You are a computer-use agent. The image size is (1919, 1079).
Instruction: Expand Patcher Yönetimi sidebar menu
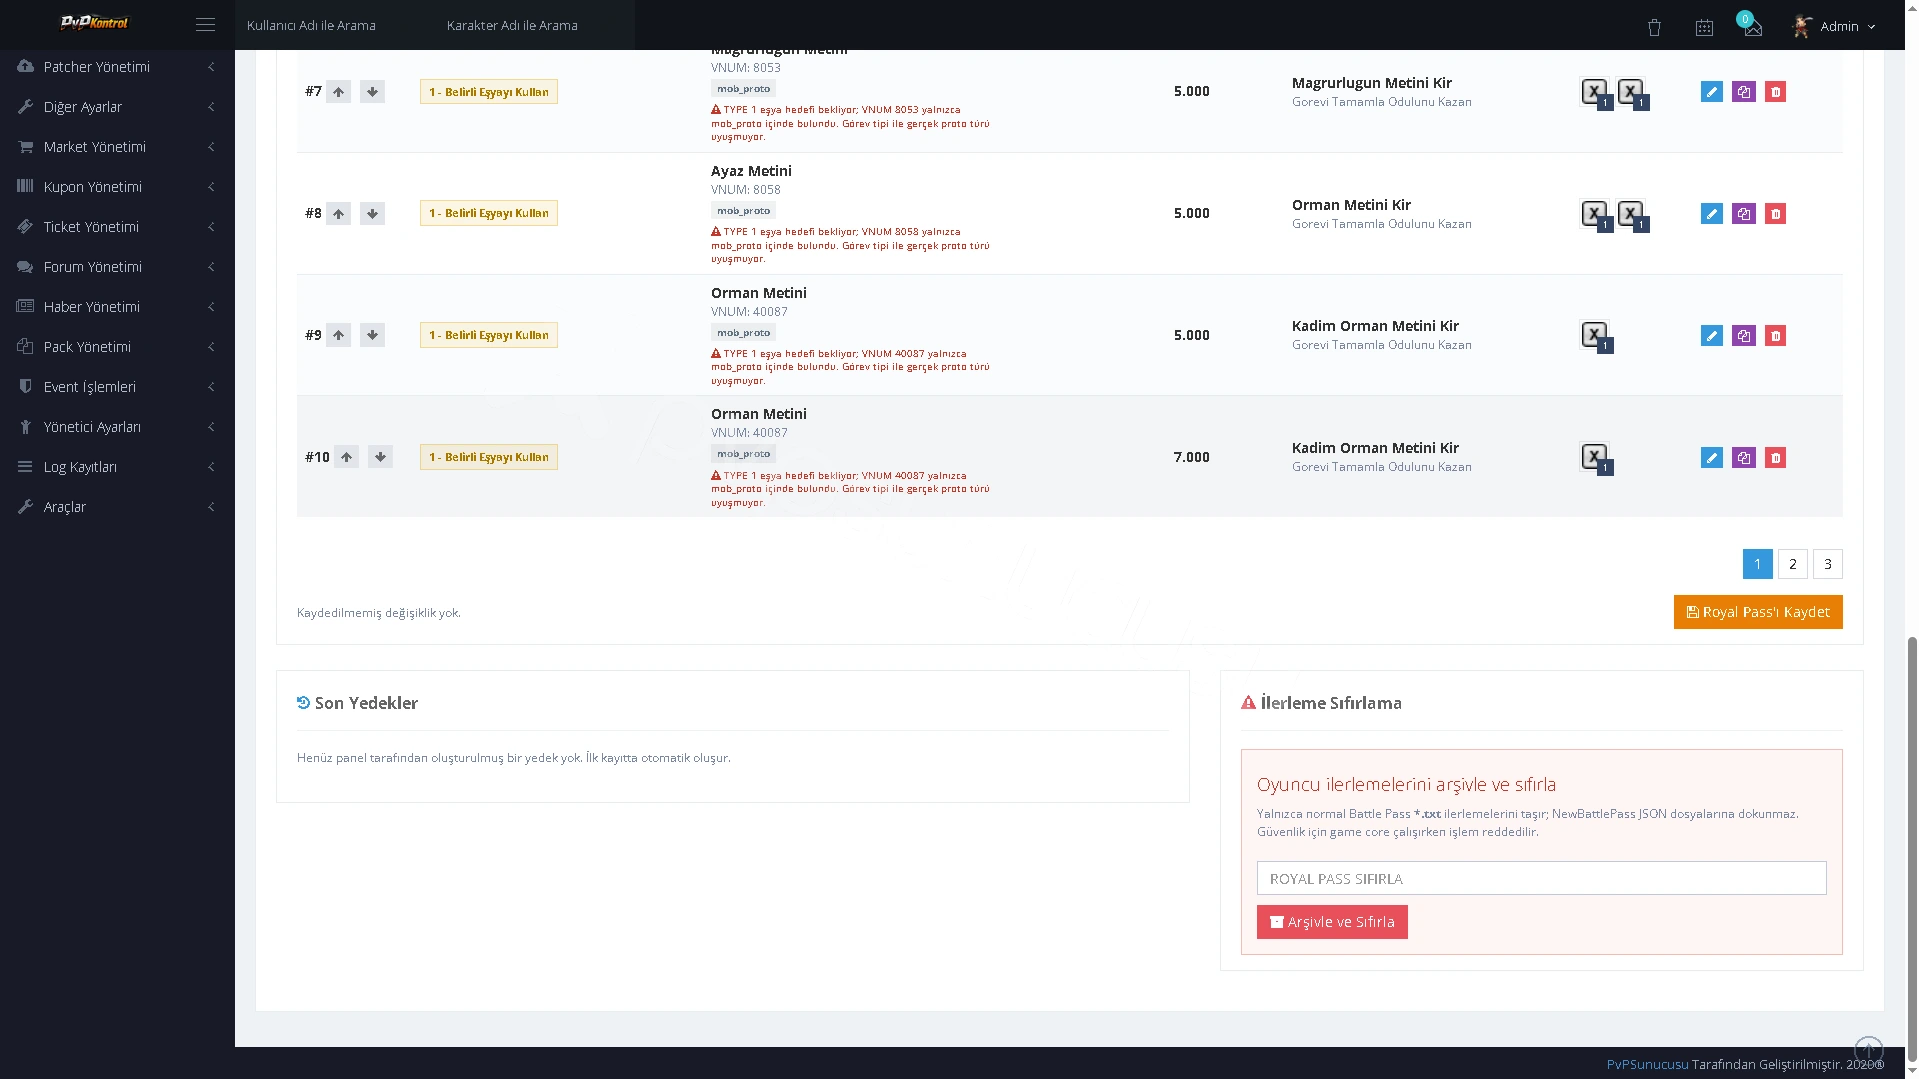pyautogui.click(x=117, y=67)
